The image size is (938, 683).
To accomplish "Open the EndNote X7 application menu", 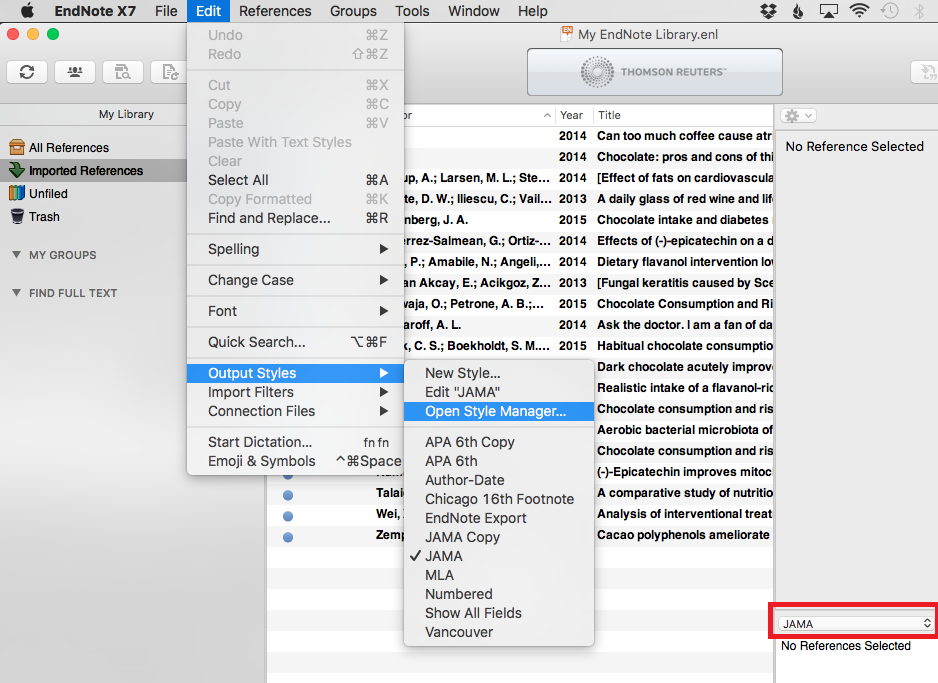I will click(x=95, y=11).
